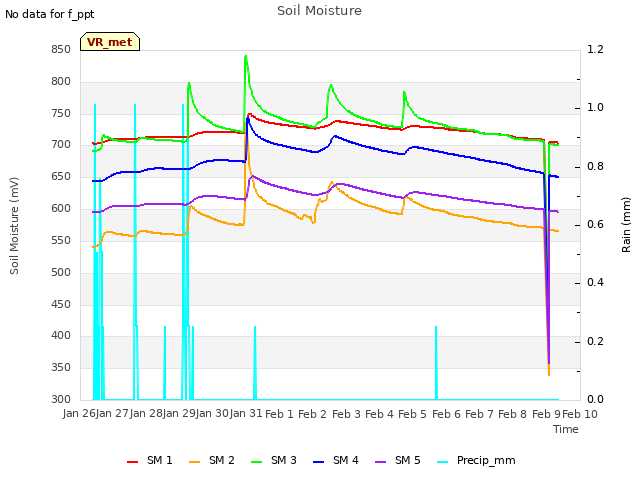Image resolution: width=640 pixels, height=480 pixels.
Task: Click the VR_met annotation label
Action: 110,42
